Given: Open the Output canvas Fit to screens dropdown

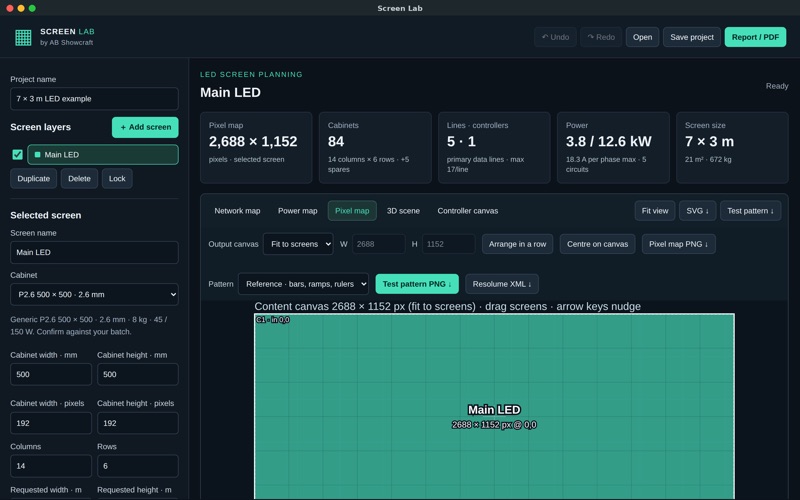Looking at the screenshot, I should pyautogui.click(x=298, y=244).
